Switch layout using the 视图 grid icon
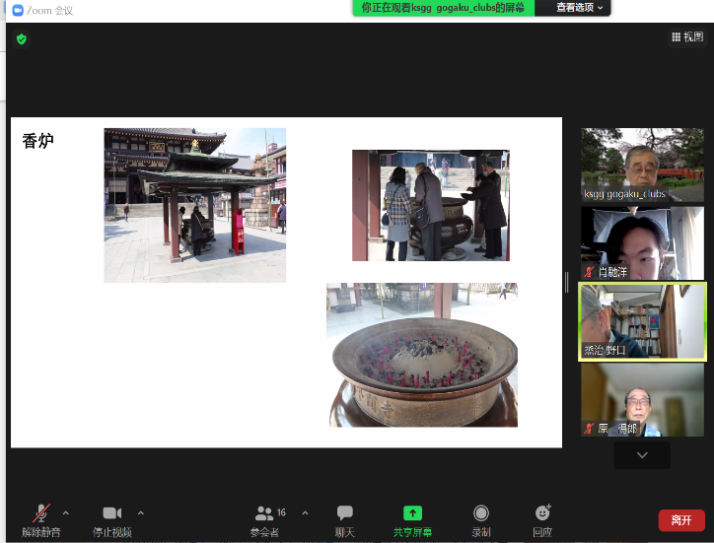The width and height of the screenshot is (714, 543). (676, 37)
